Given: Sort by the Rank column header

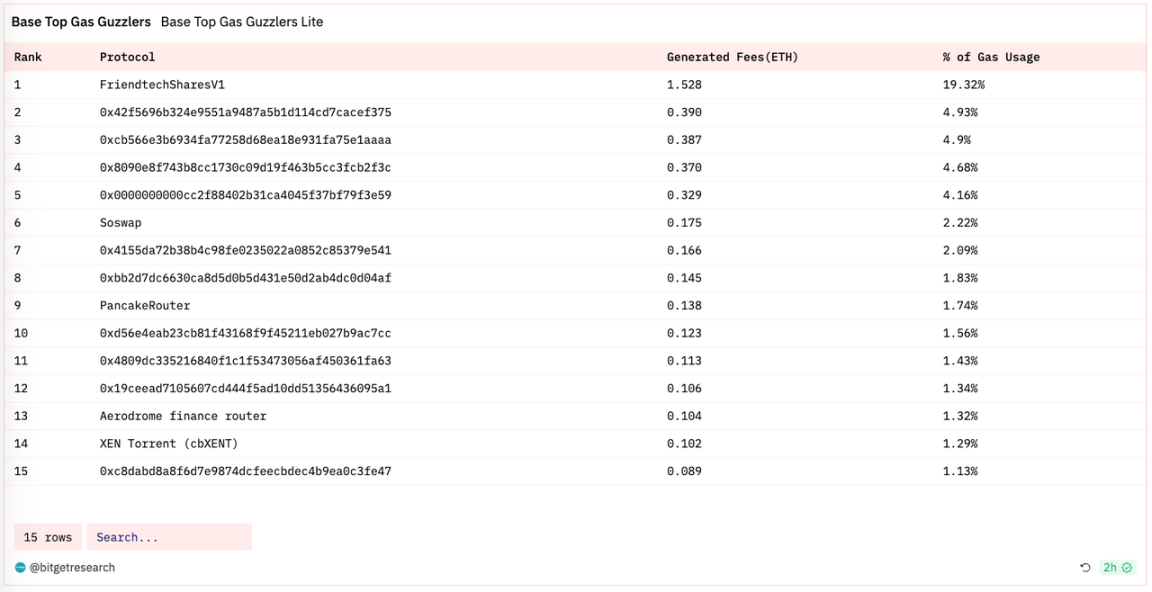Looking at the screenshot, I should coord(28,57).
